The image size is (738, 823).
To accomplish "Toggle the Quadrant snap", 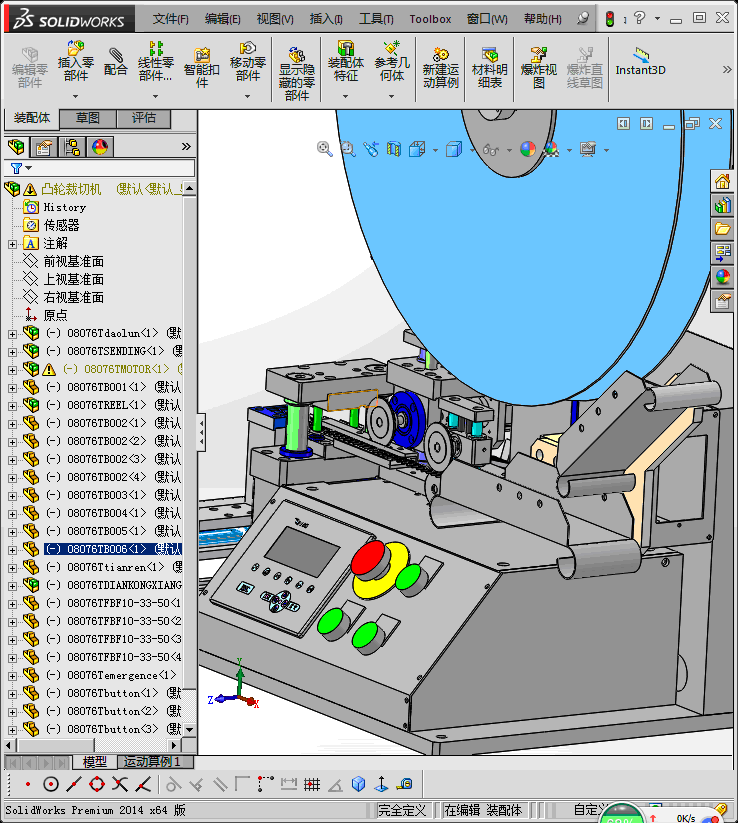I will click(97, 784).
